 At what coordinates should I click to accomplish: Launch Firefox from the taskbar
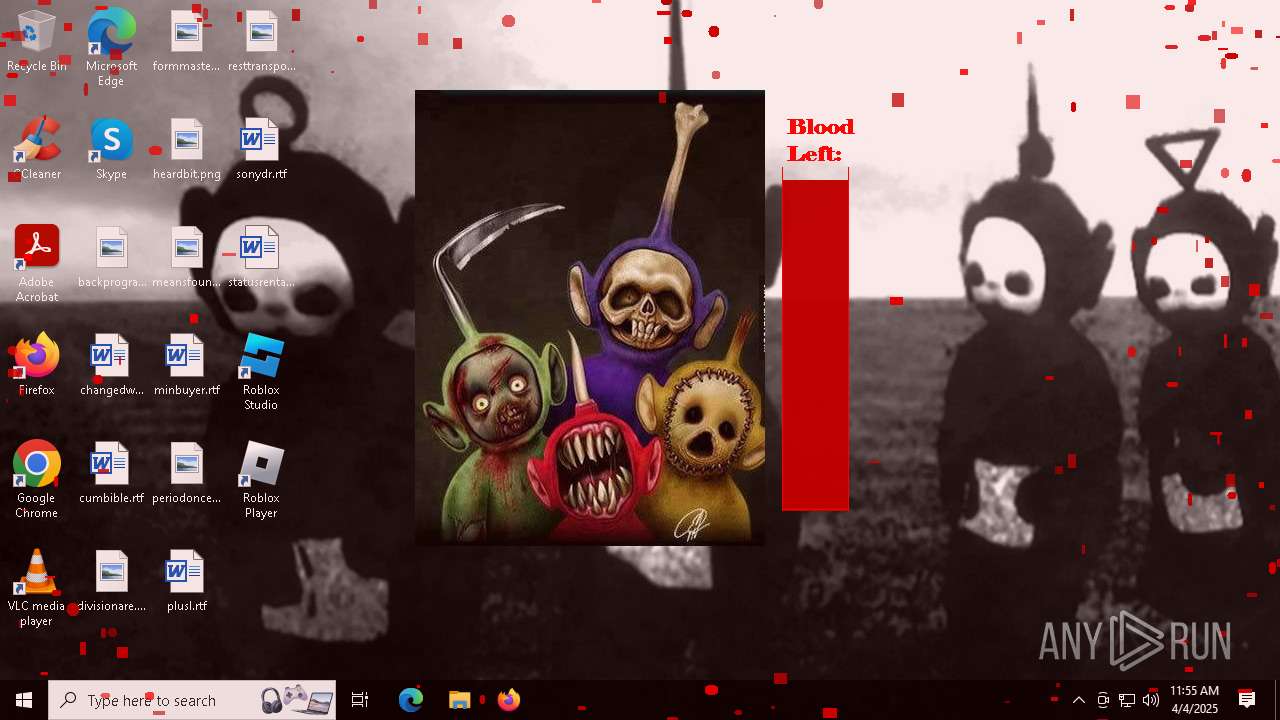(508, 700)
